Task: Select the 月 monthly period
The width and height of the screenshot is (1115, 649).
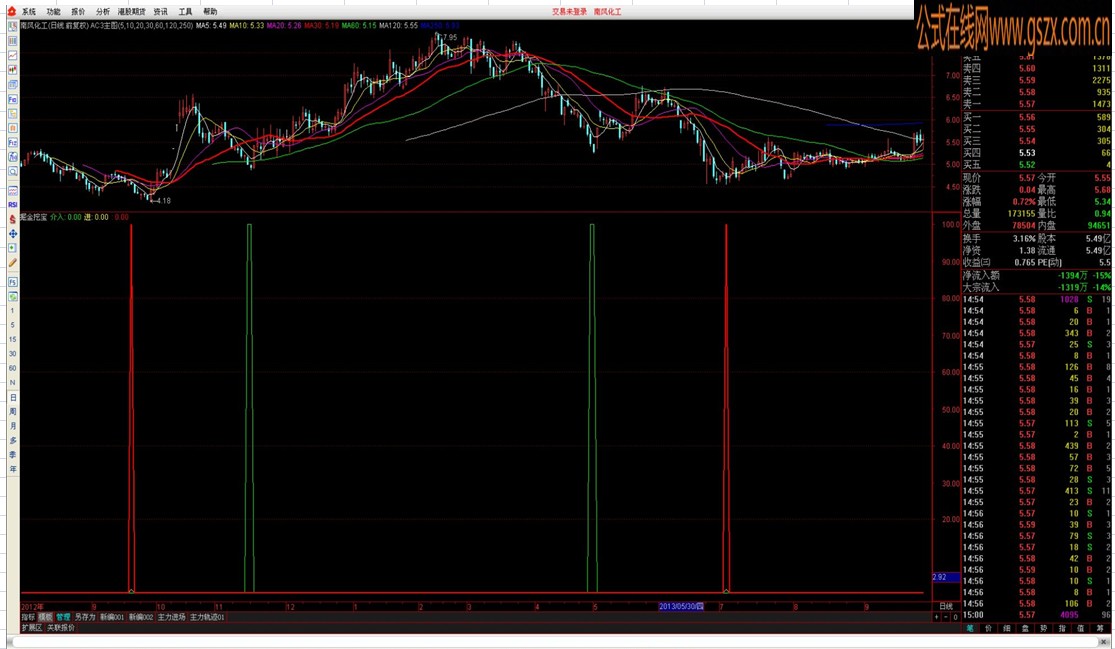Action: coord(13,426)
